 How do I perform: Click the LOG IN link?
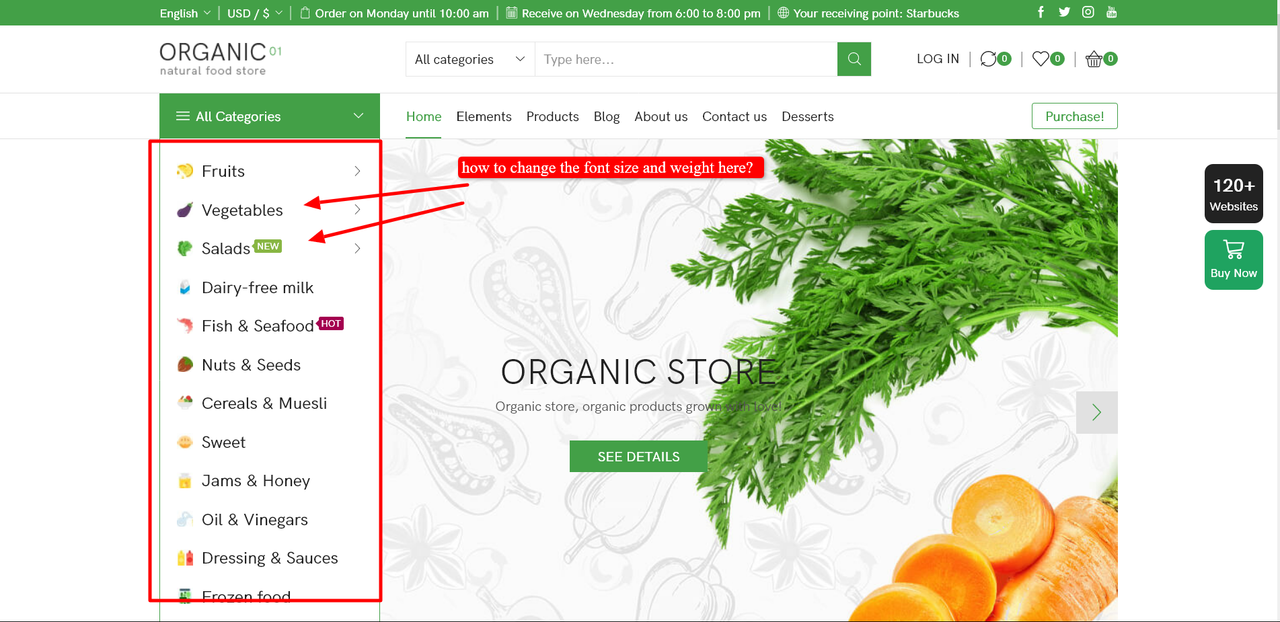click(938, 59)
